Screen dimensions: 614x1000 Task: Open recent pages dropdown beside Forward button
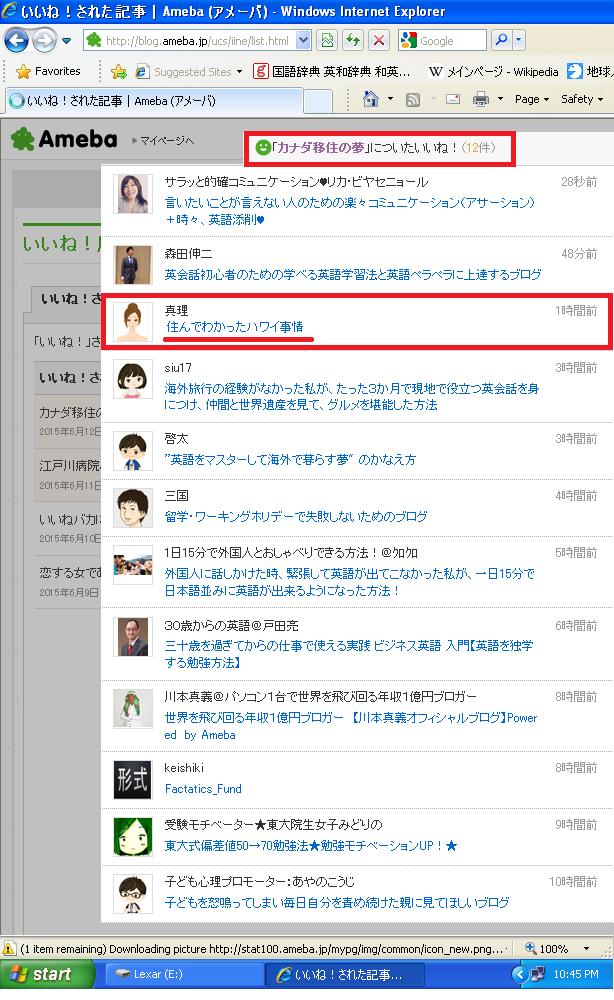[66, 41]
